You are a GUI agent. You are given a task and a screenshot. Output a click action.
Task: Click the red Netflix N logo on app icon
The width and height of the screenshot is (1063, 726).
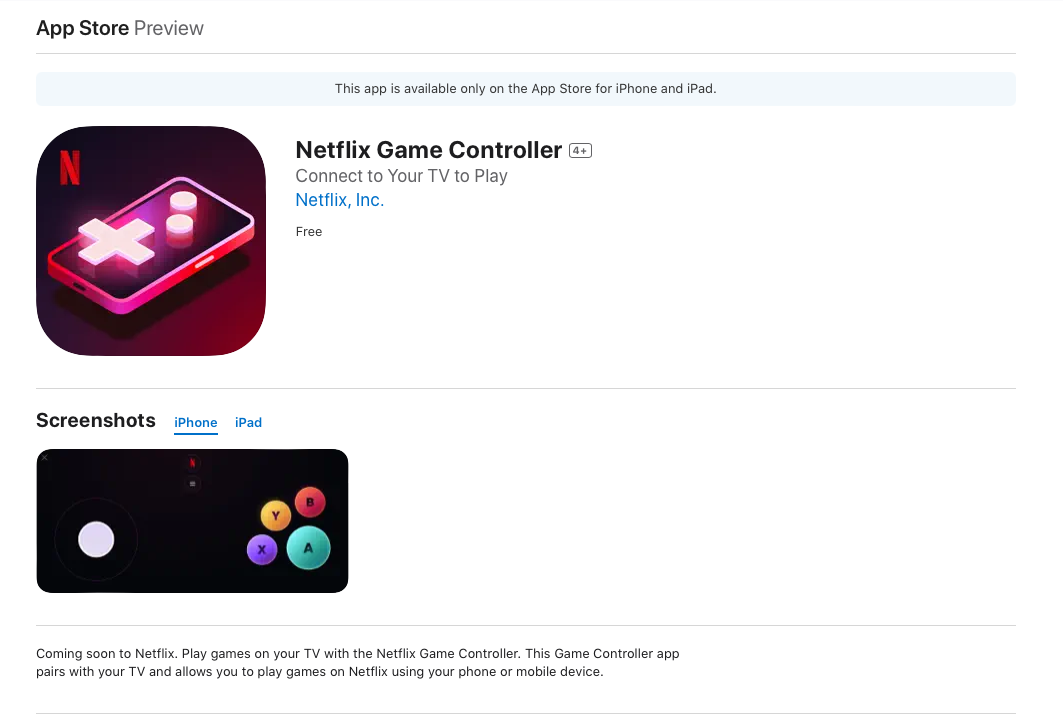coord(70,167)
